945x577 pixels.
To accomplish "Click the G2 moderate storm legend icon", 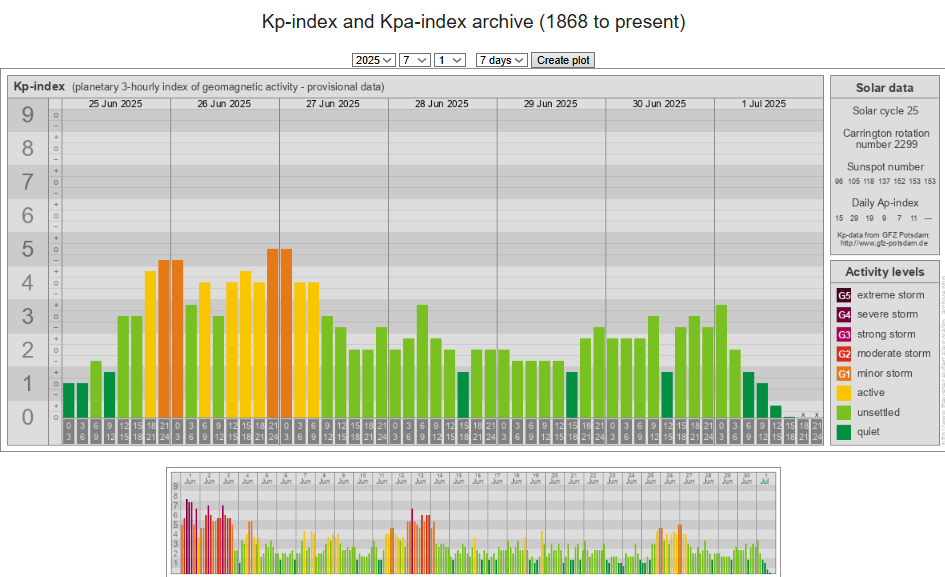I will 844,353.
